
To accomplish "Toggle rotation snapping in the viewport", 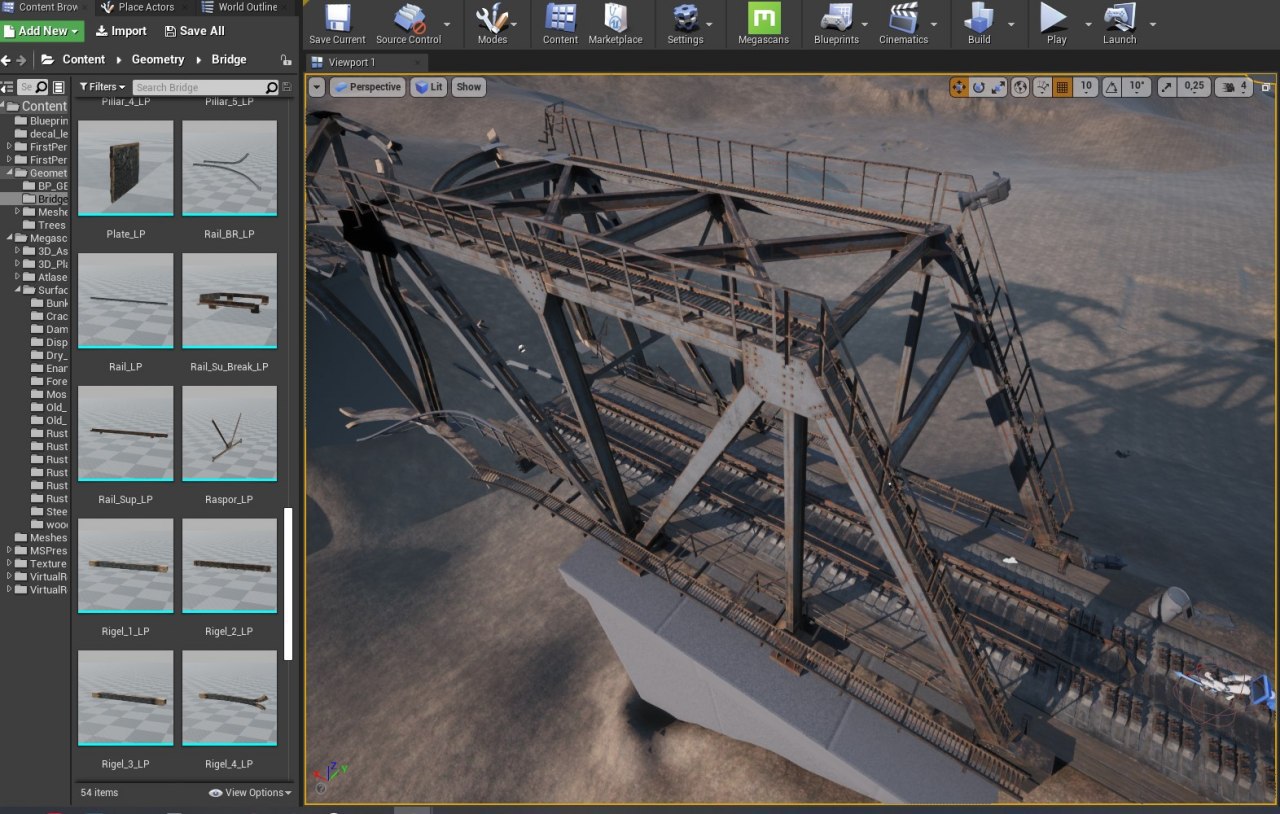I will pyautogui.click(x=1111, y=87).
